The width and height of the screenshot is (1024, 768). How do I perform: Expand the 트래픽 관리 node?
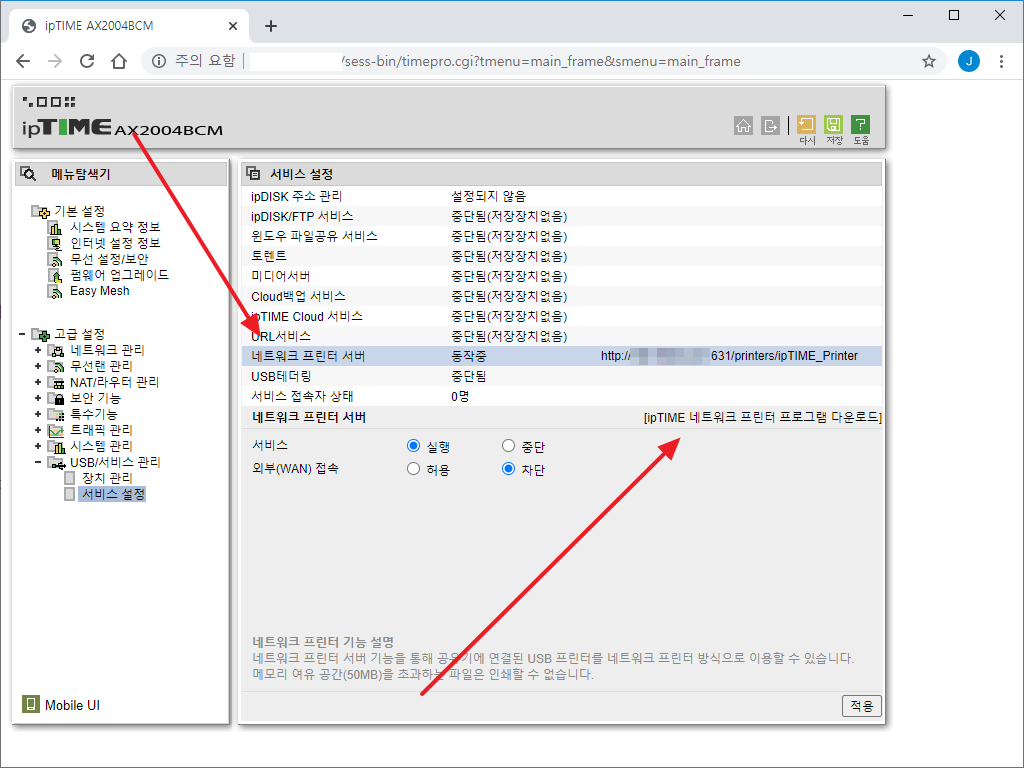[38, 430]
